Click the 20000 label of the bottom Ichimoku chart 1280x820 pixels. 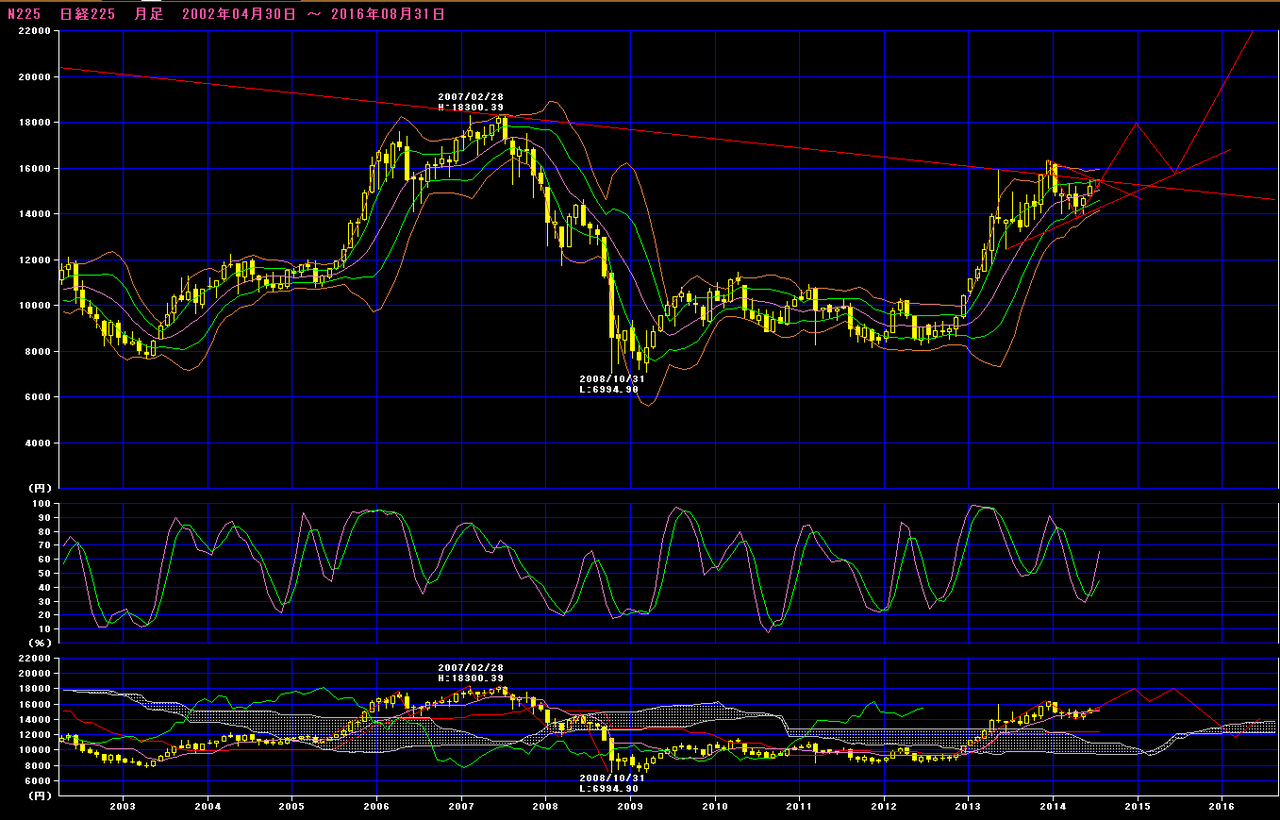pos(33,674)
